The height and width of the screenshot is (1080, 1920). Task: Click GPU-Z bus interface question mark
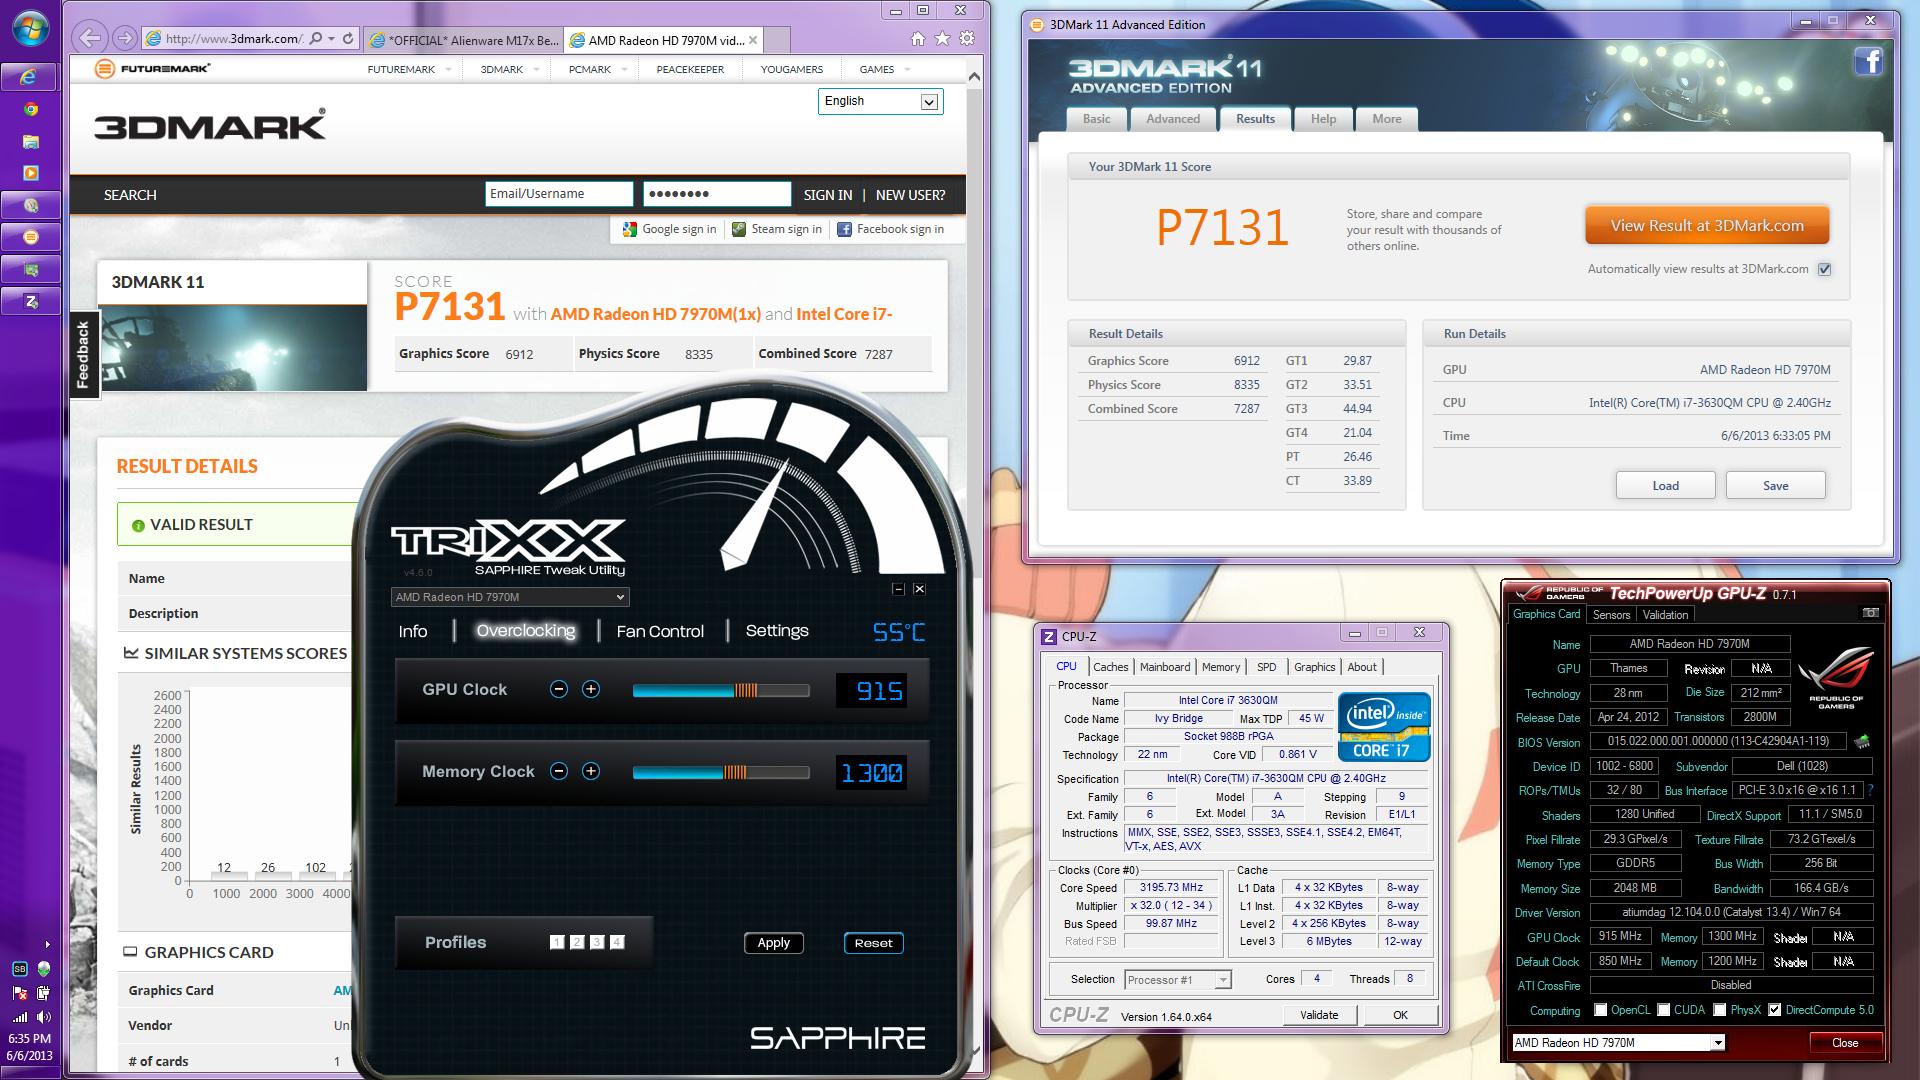point(1870,790)
